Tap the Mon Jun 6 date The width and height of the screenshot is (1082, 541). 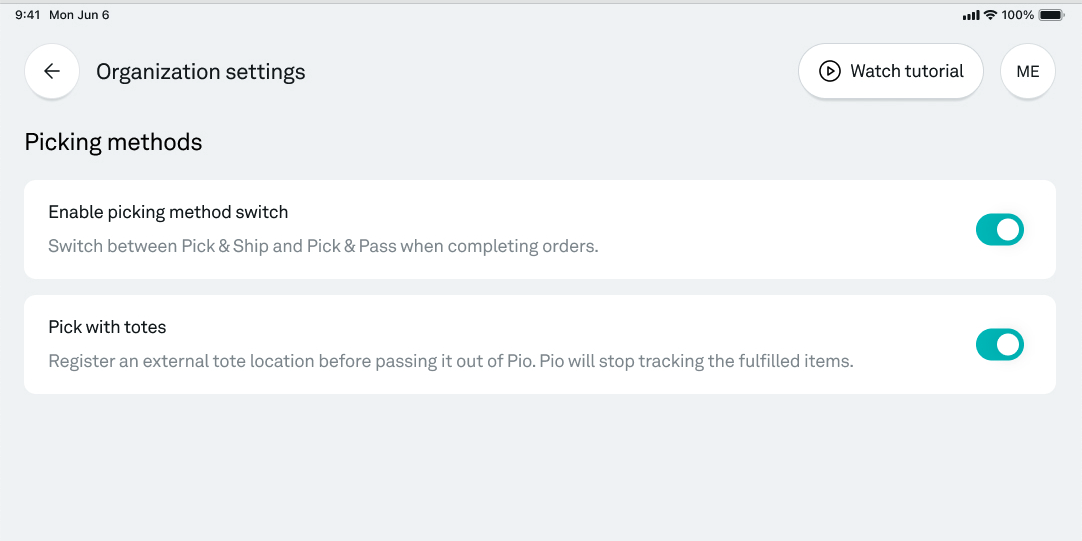click(x=79, y=14)
